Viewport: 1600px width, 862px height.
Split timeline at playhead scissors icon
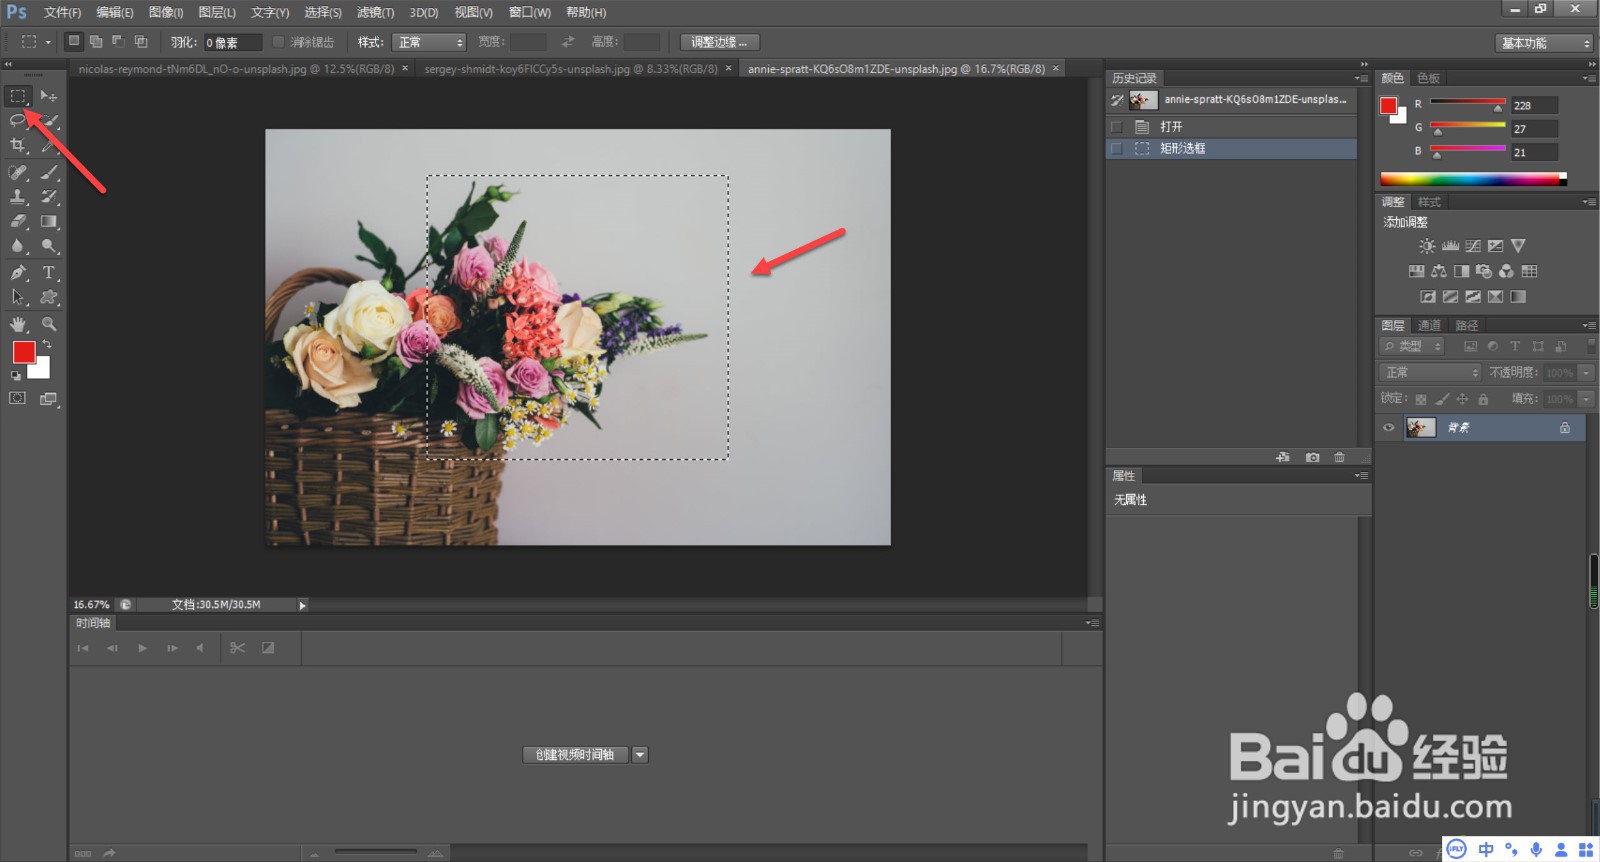[x=237, y=648]
